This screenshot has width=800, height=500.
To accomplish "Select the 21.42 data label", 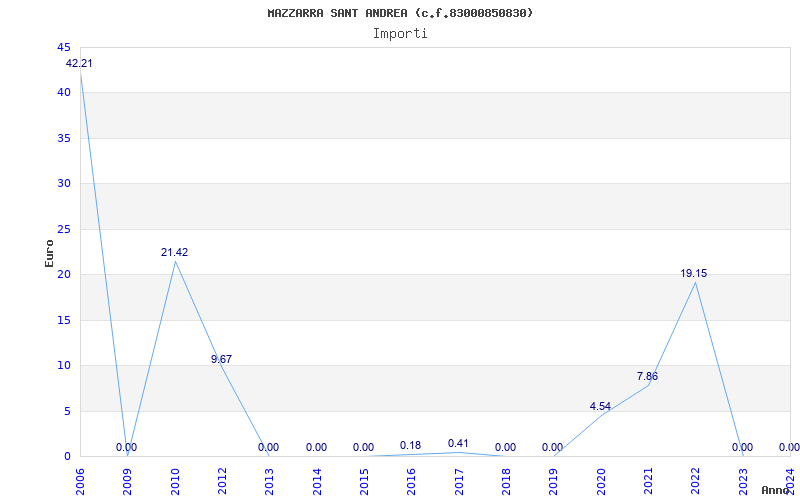I will 174,253.
